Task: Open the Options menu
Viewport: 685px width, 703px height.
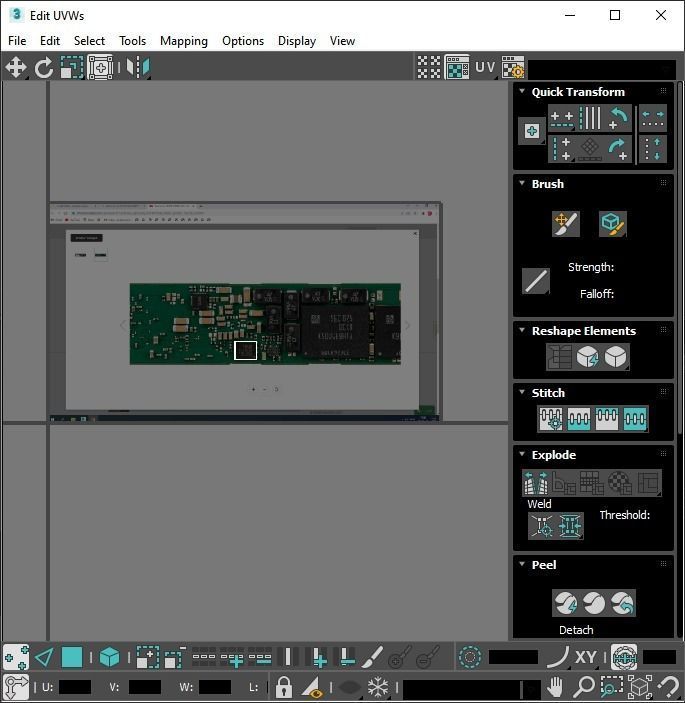Action: coord(243,41)
